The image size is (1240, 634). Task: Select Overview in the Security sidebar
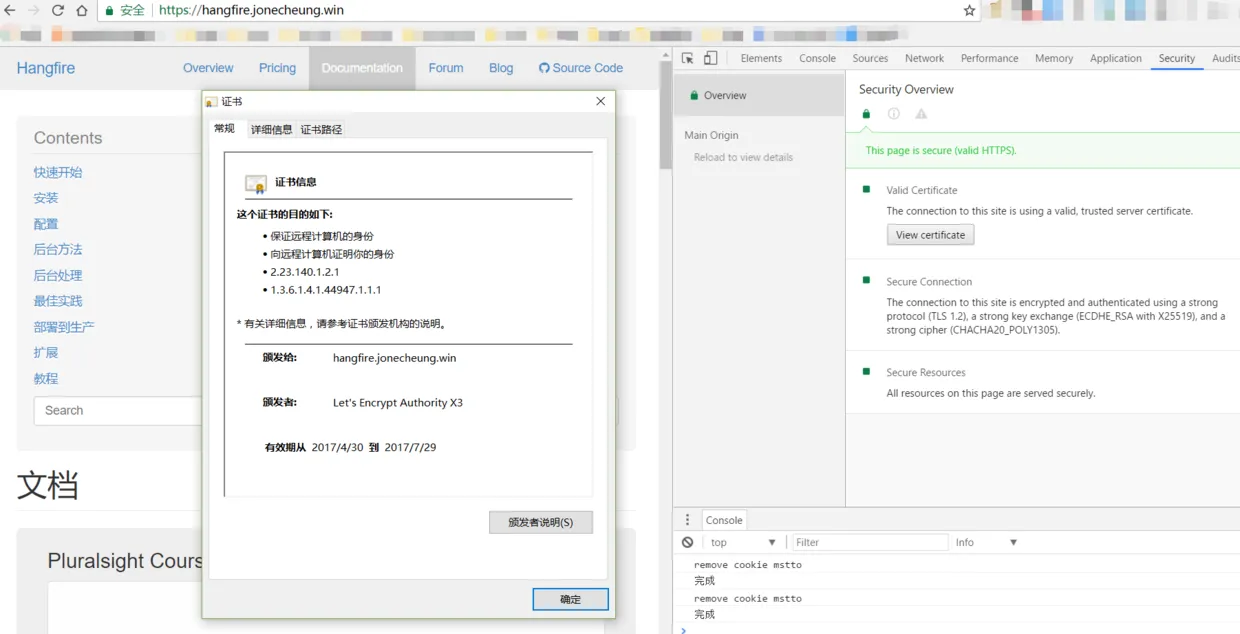(x=759, y=95)
